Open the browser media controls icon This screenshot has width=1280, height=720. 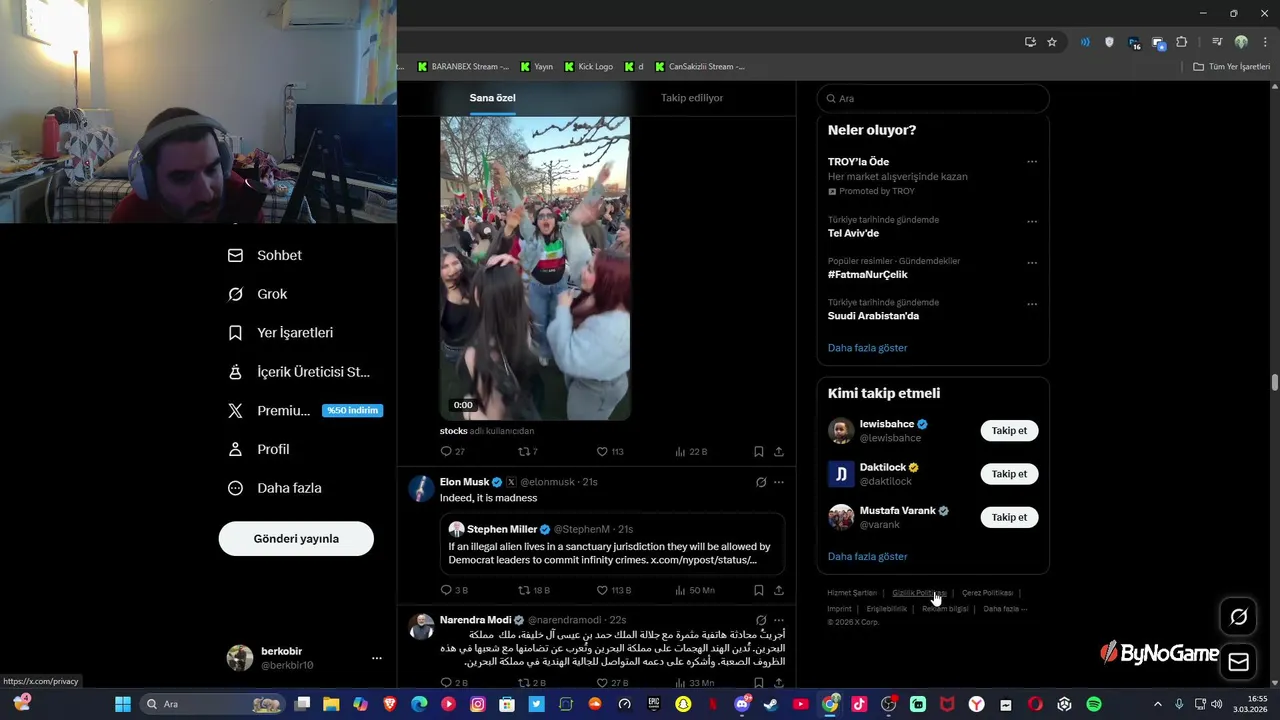(x=1216, y=42)
